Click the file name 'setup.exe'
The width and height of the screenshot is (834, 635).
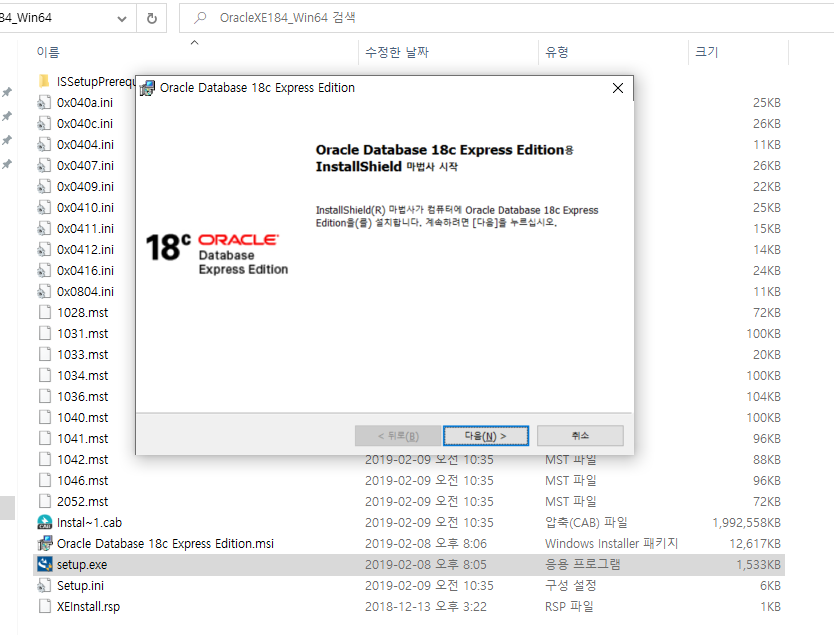[82, 565]
